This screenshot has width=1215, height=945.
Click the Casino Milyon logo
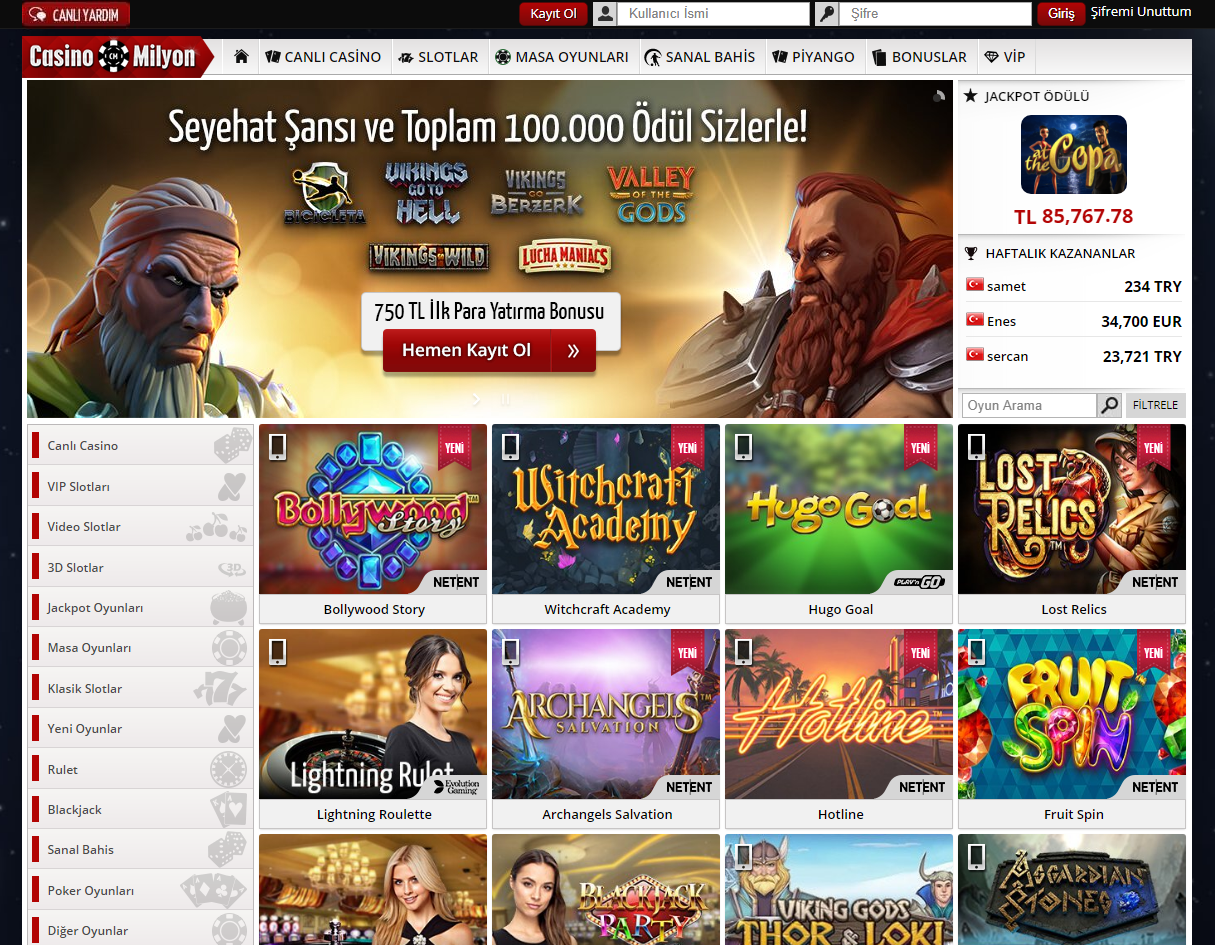coord(117,57)
